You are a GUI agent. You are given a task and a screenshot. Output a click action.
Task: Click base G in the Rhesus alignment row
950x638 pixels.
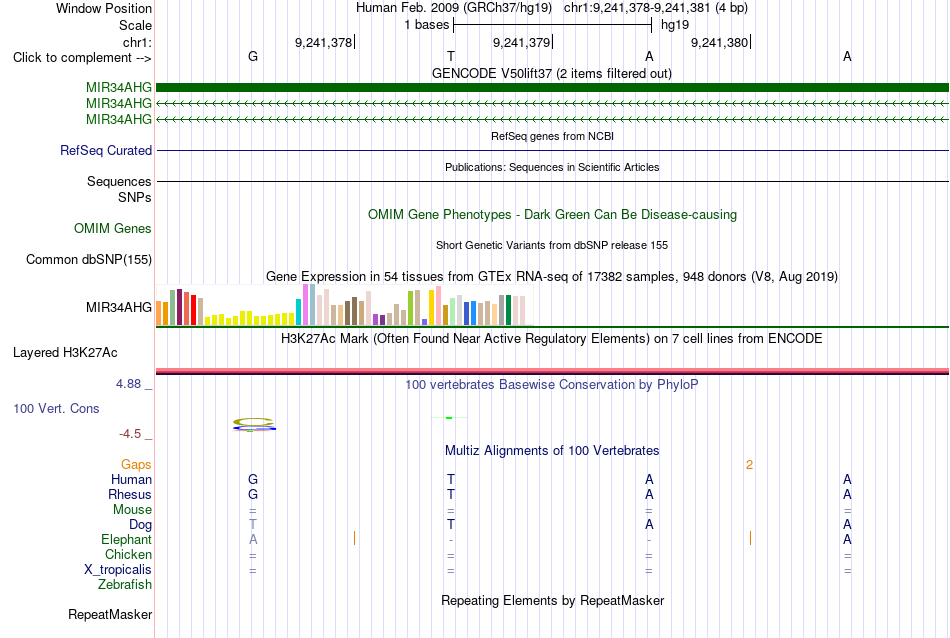(253, 494)
